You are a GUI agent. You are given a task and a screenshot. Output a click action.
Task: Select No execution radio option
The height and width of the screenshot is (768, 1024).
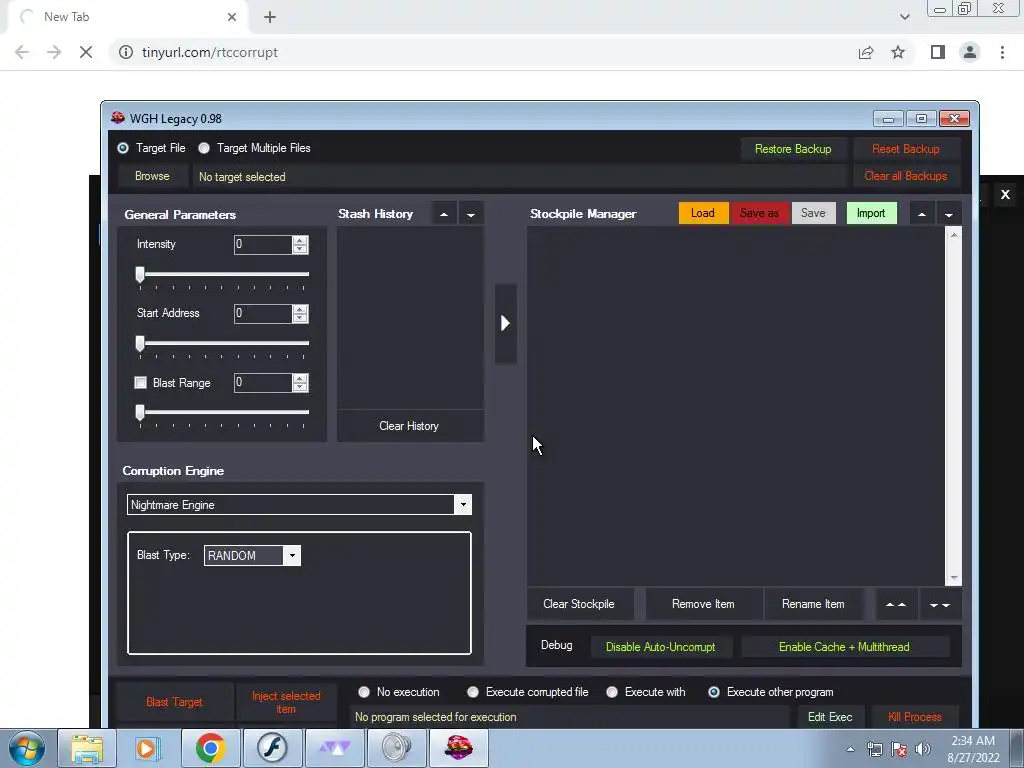click(x=364, y=692)
